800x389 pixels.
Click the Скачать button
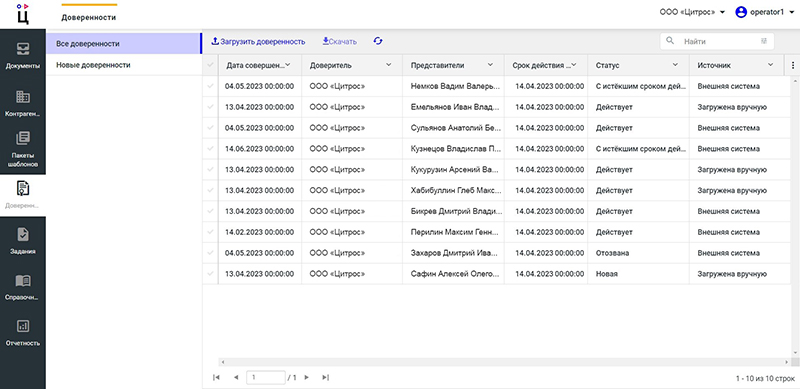339,41
